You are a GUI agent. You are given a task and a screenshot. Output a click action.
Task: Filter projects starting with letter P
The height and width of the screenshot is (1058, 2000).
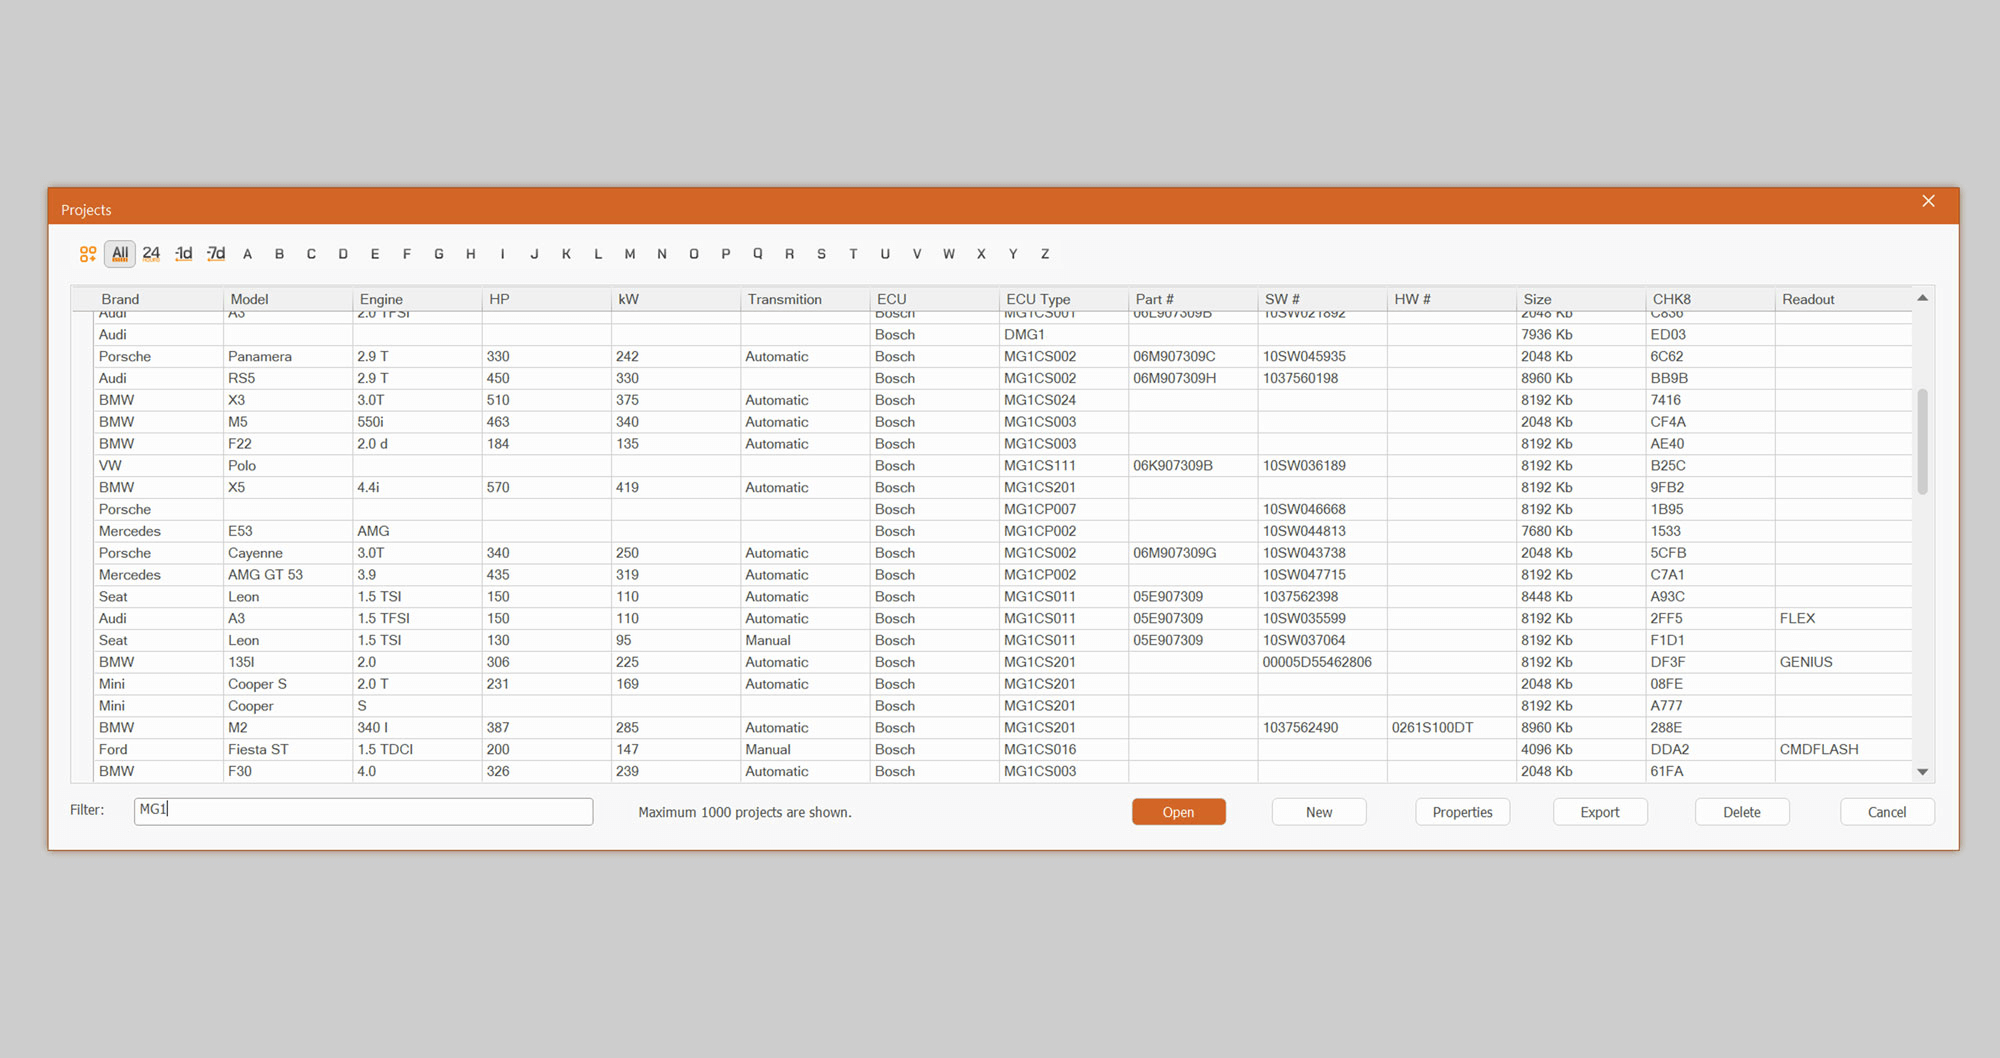(x=726, y=254)
